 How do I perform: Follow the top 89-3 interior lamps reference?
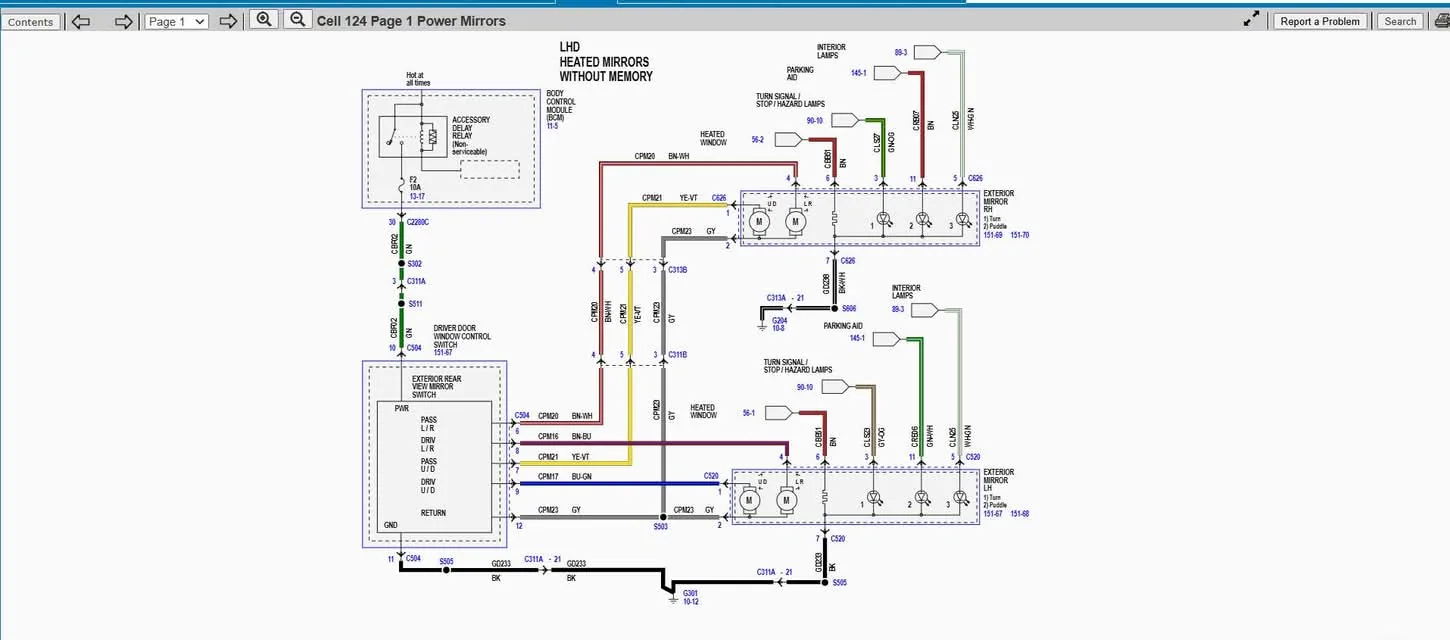(x=900, y=51)
